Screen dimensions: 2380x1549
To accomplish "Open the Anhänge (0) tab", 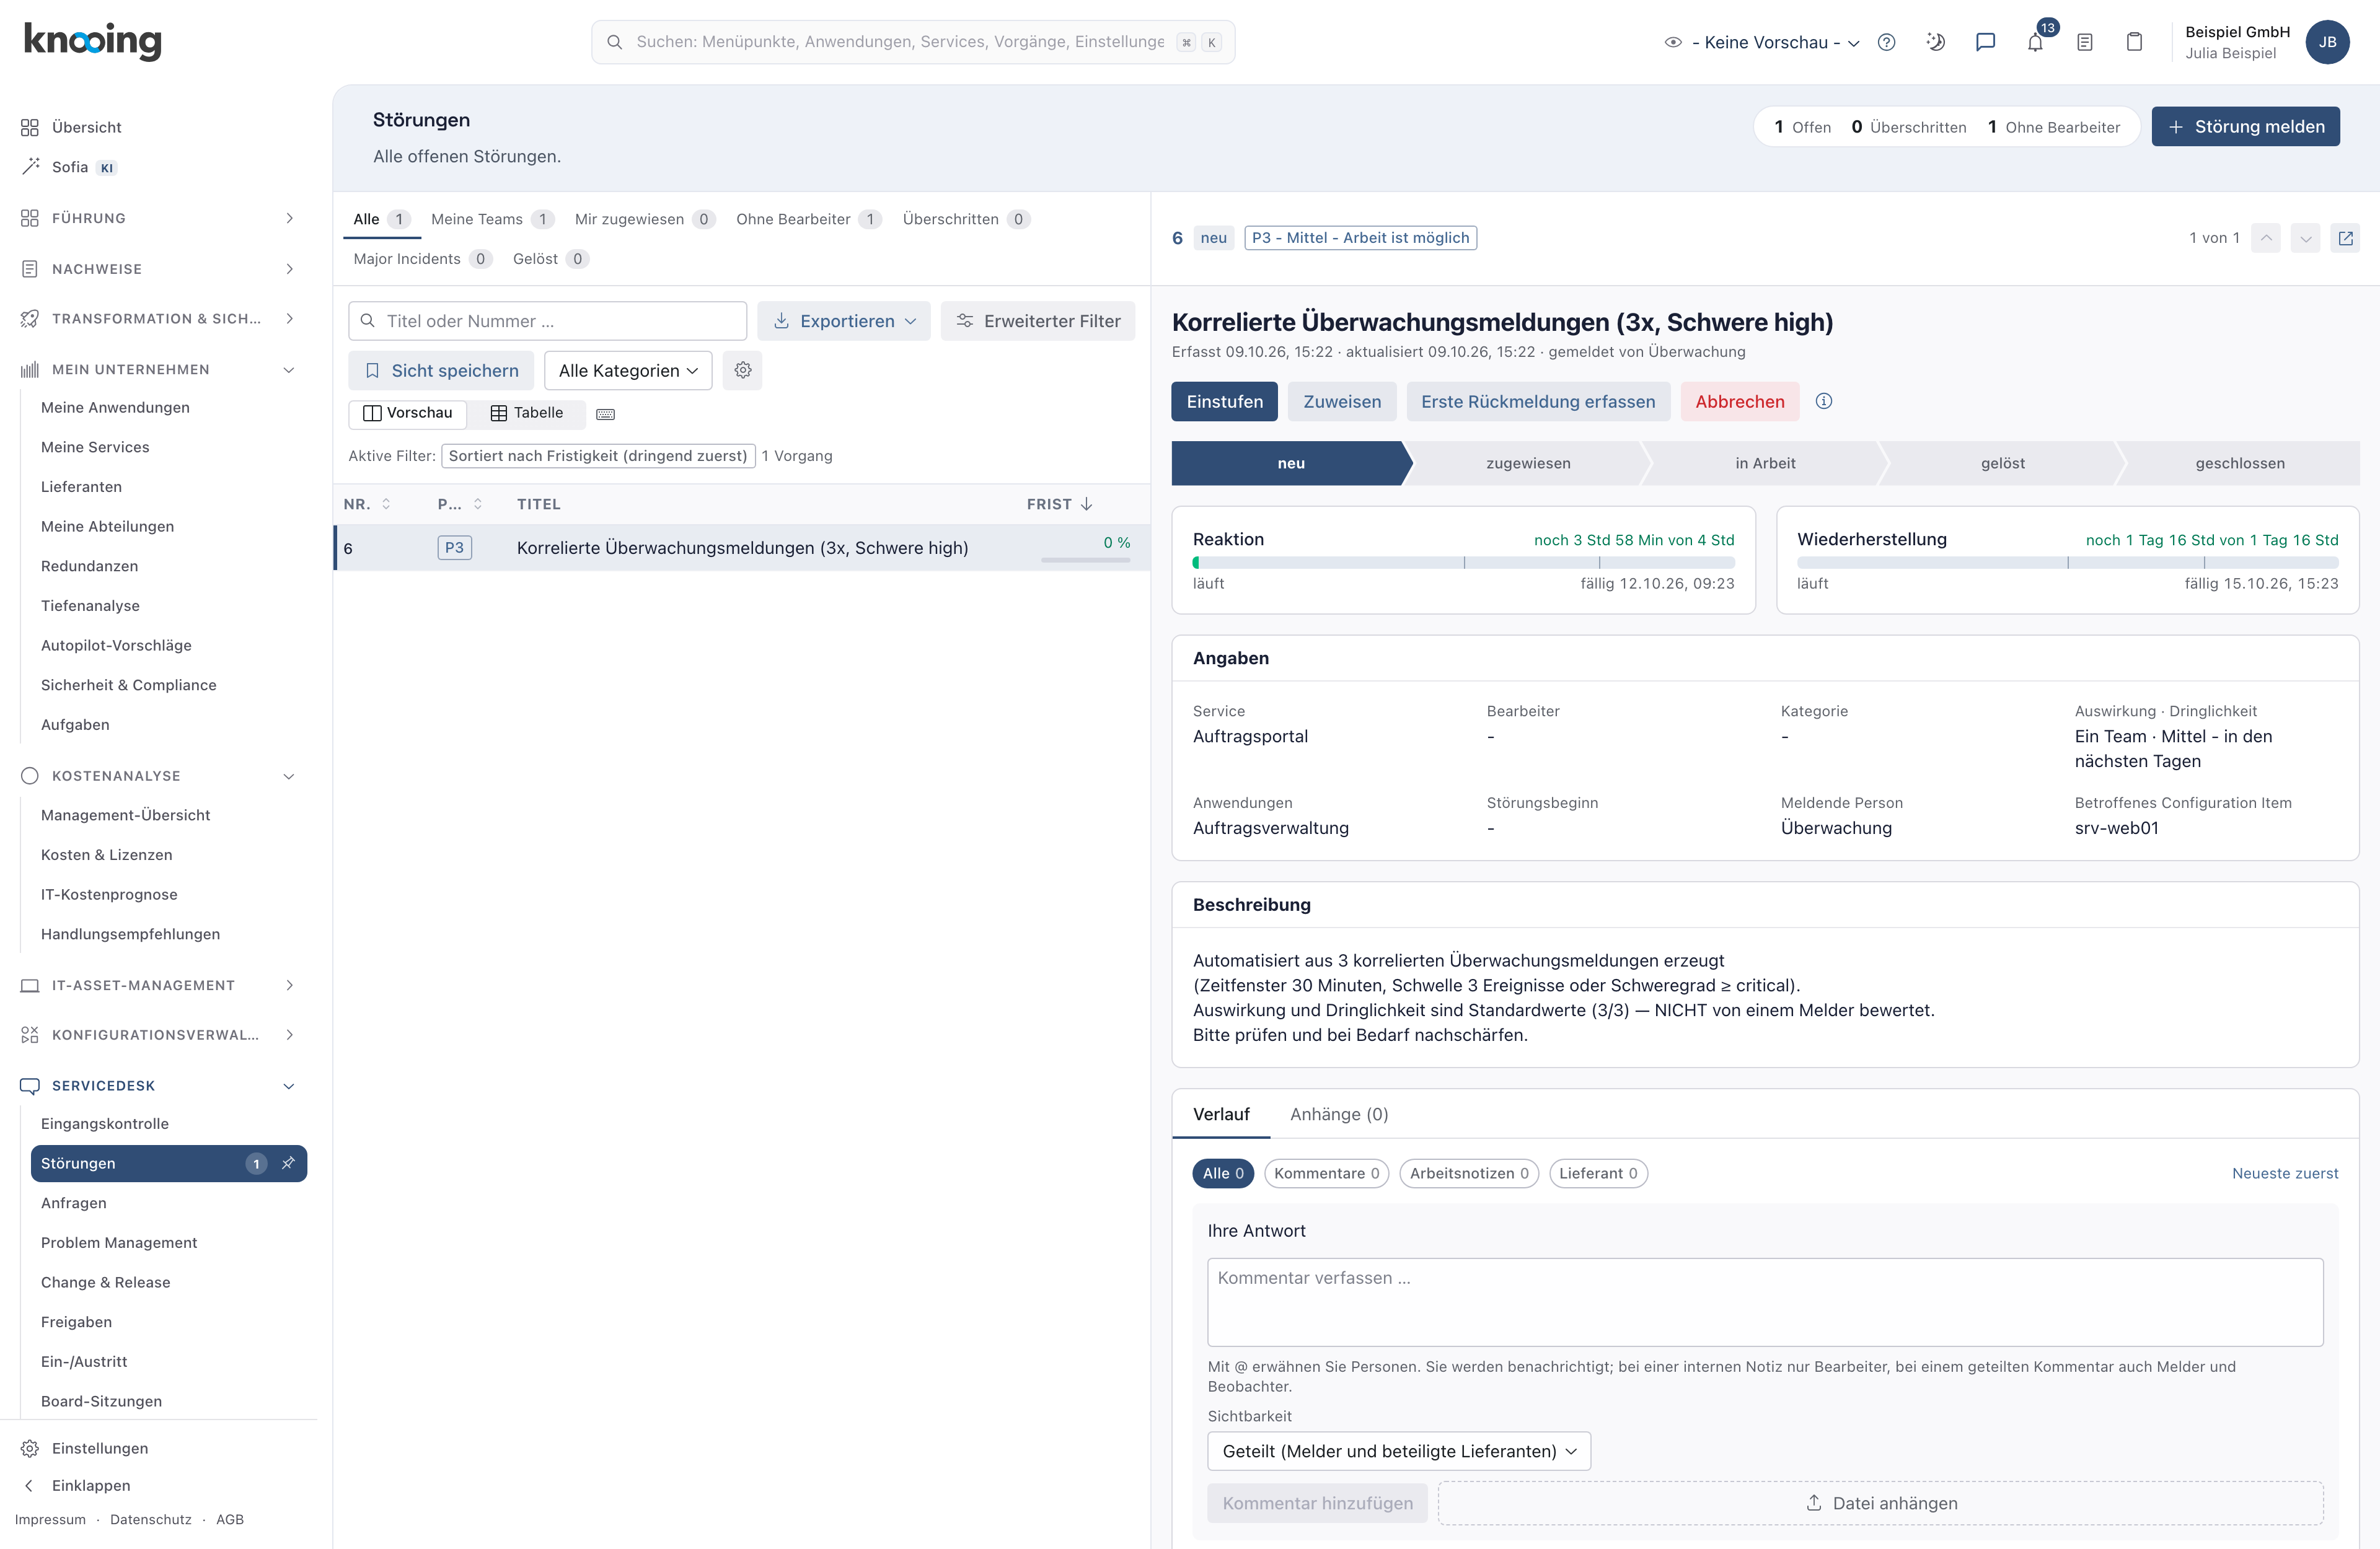I will [x=1339, y=1114].
